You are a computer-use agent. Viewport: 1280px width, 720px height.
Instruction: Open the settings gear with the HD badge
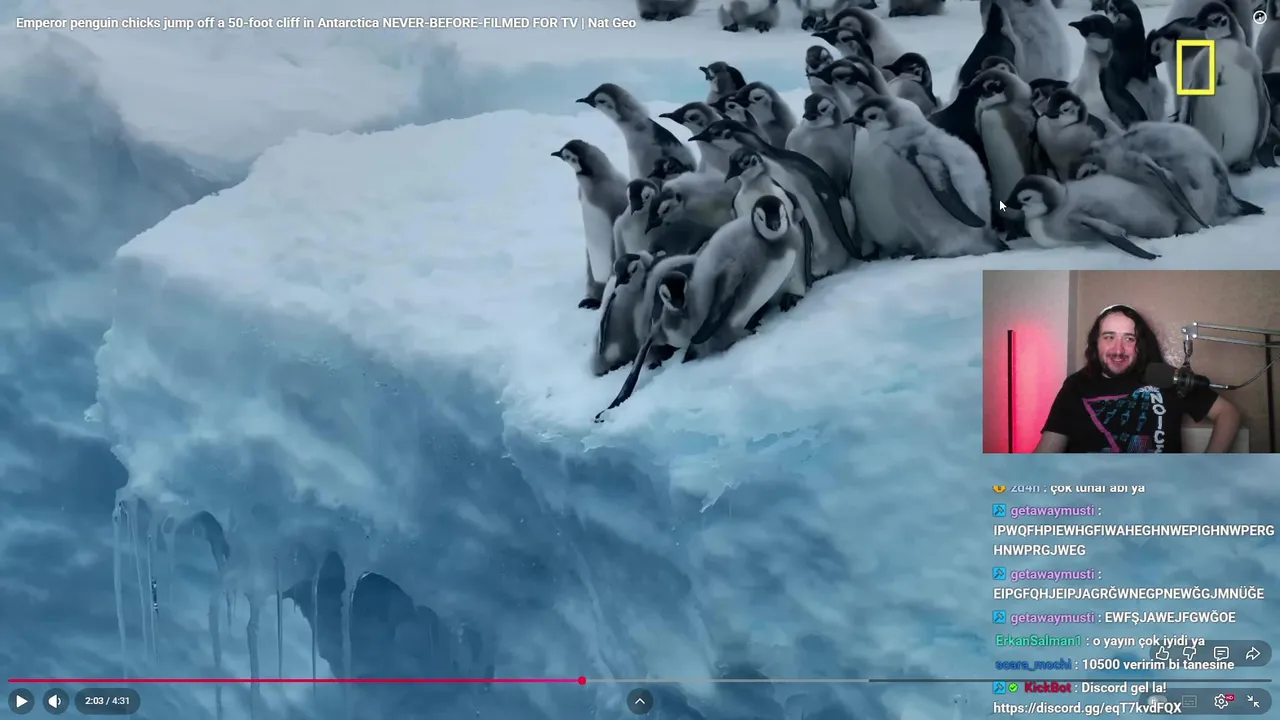point(1222,701)
